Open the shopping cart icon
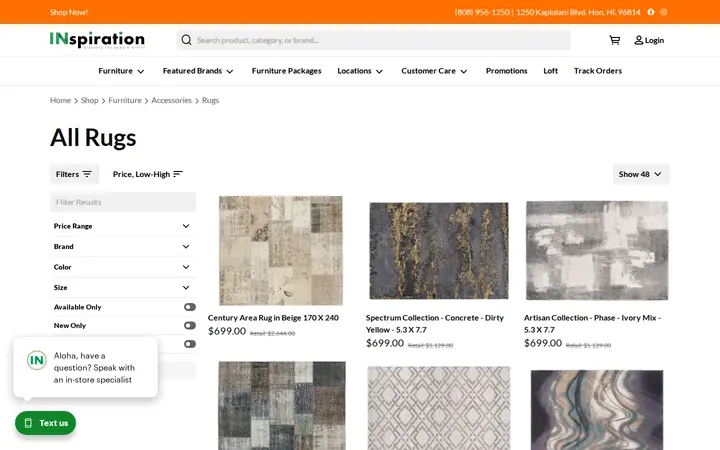This screenshot has height=450, width=720. click(x=614, y=40)
